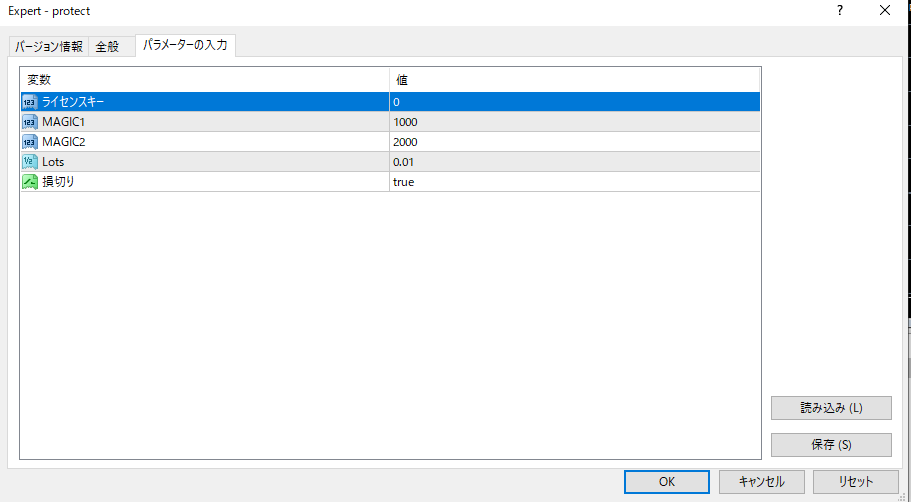Open the help question mark button

[840, 10]
